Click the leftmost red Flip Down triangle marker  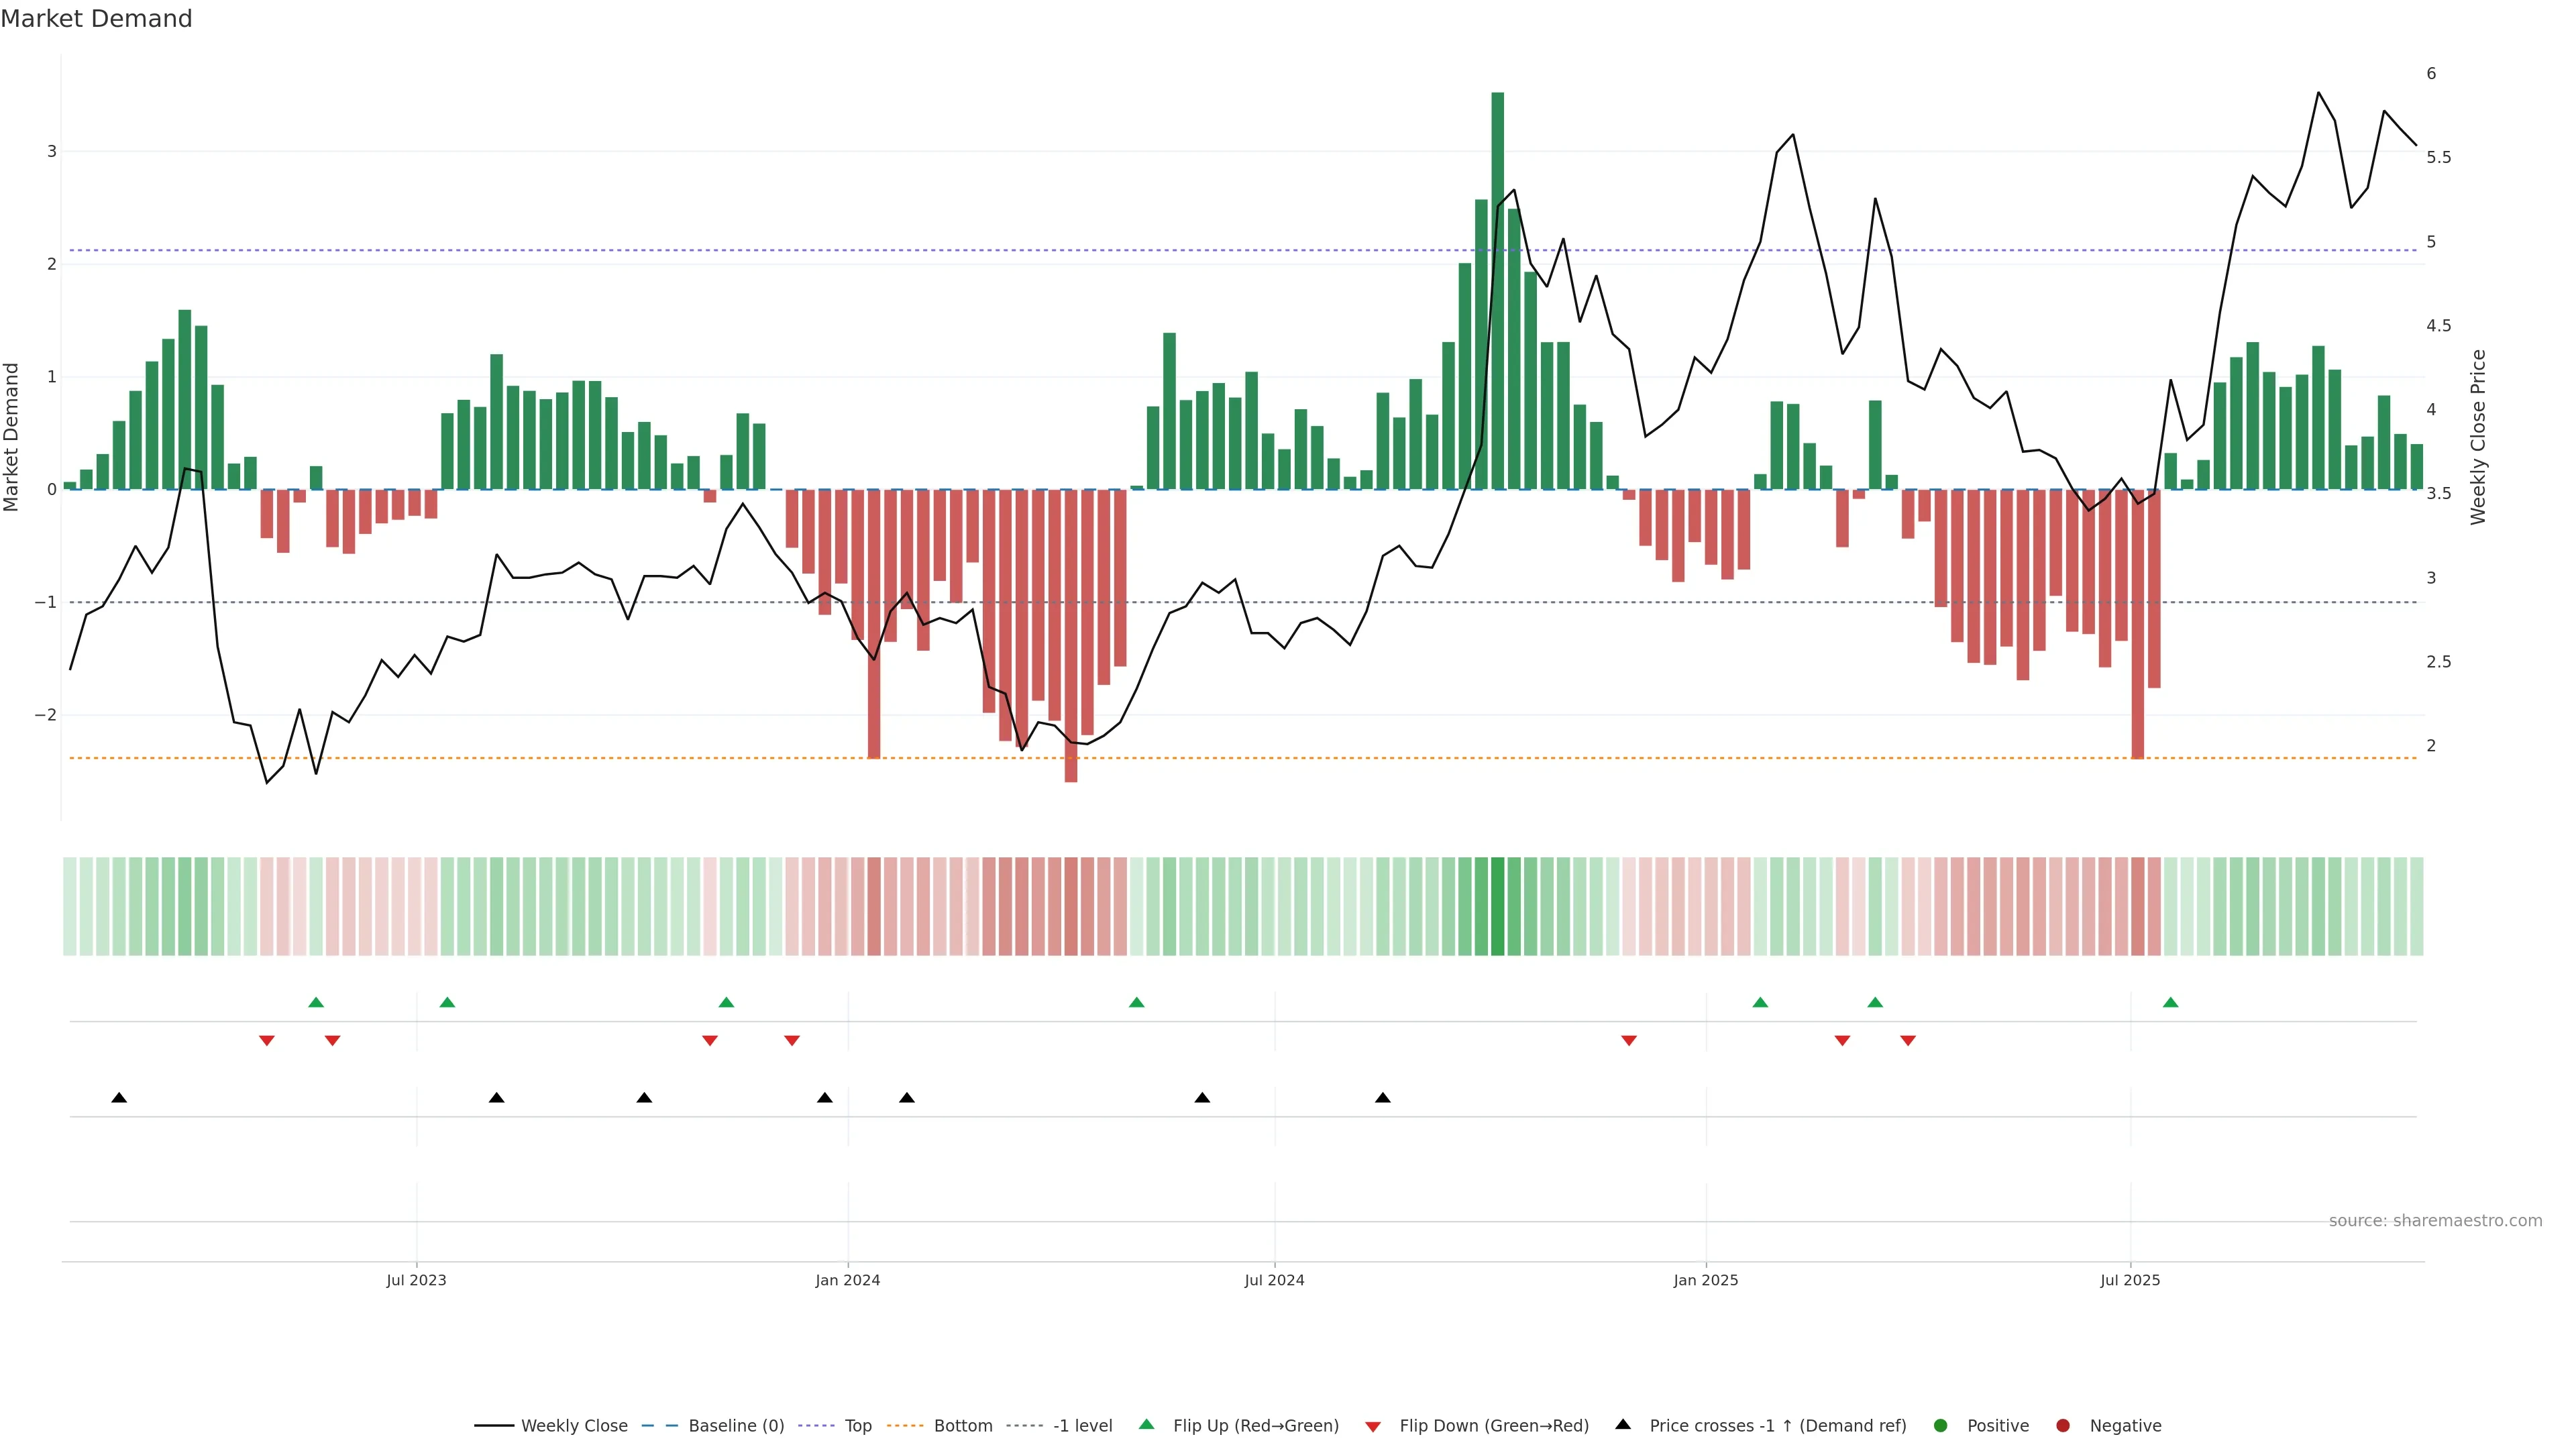pyautogui.click(x=267, y=1041)
